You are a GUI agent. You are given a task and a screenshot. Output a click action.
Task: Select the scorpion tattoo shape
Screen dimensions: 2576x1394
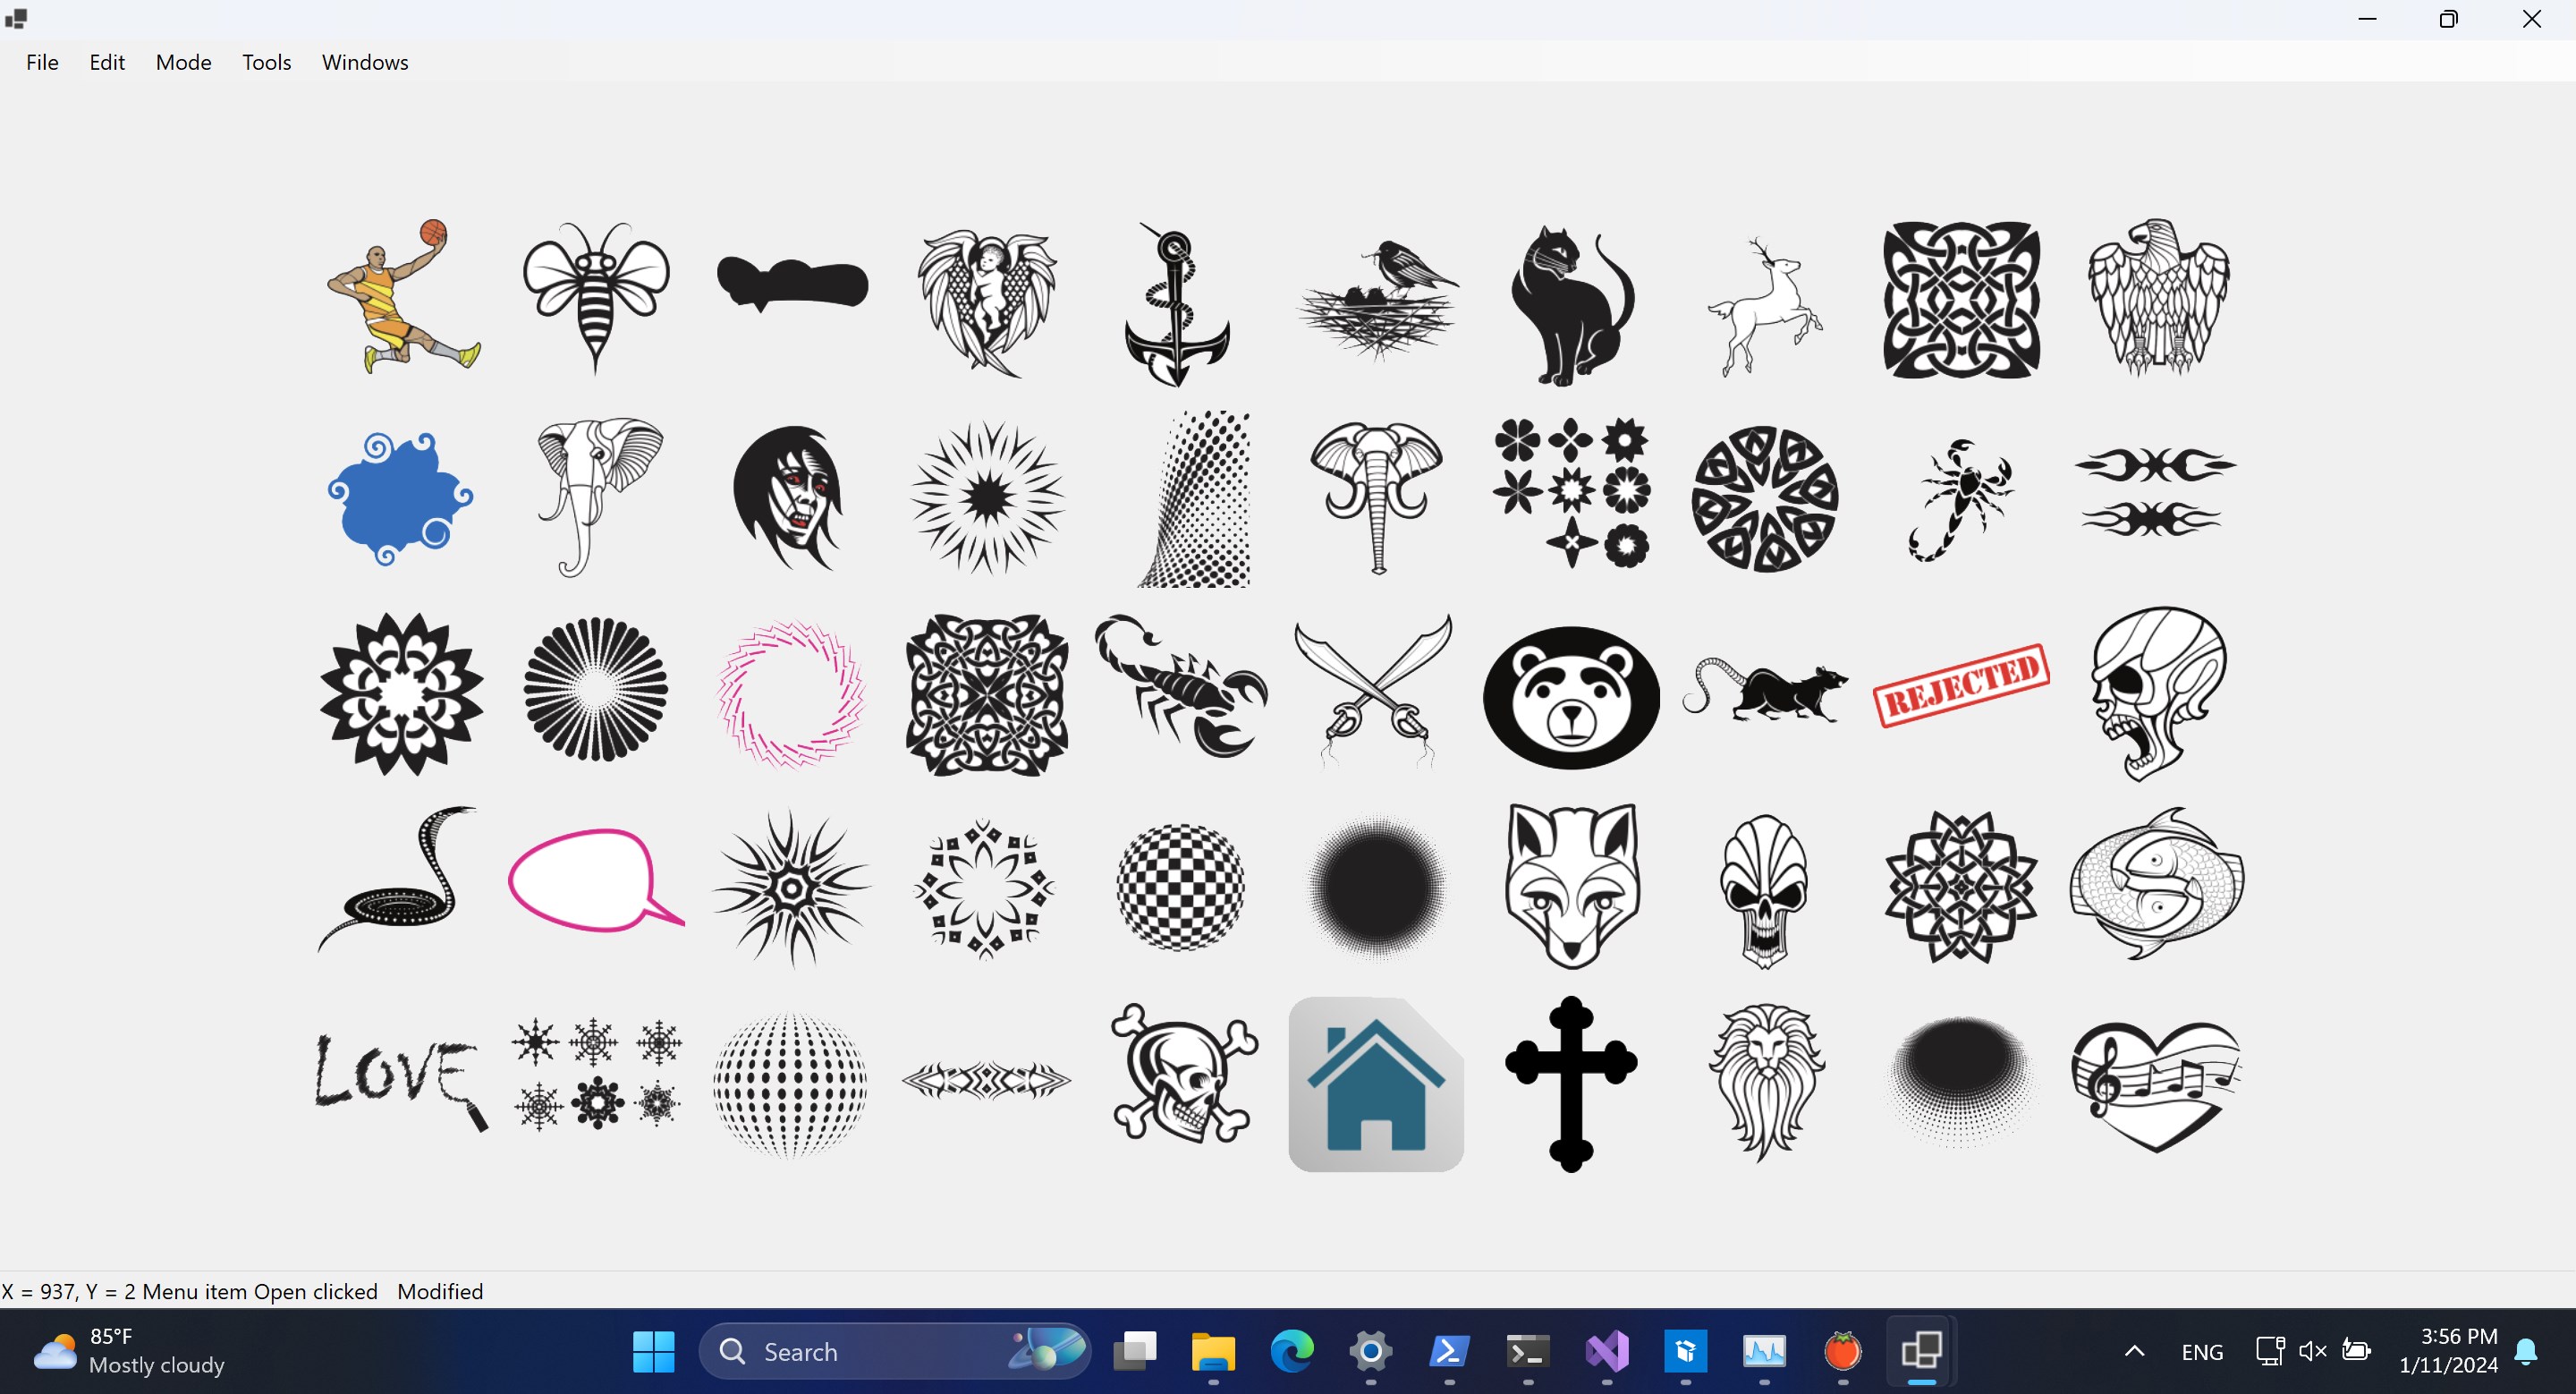1183,692
